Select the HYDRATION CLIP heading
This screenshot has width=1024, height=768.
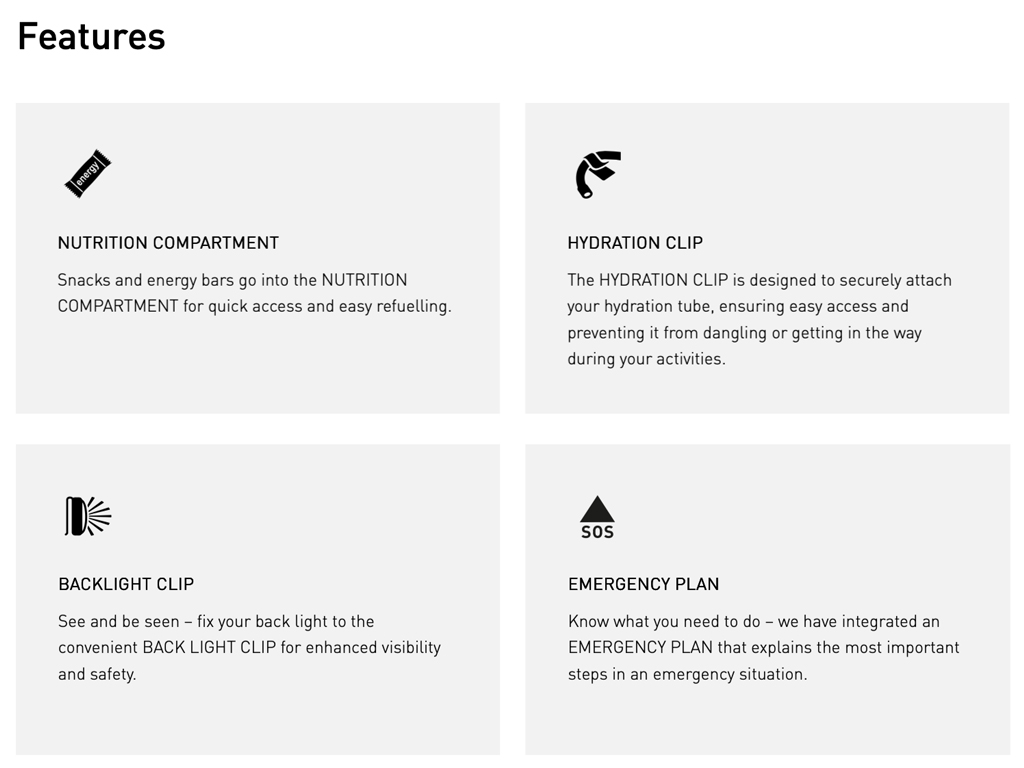[x=635, y=243]
